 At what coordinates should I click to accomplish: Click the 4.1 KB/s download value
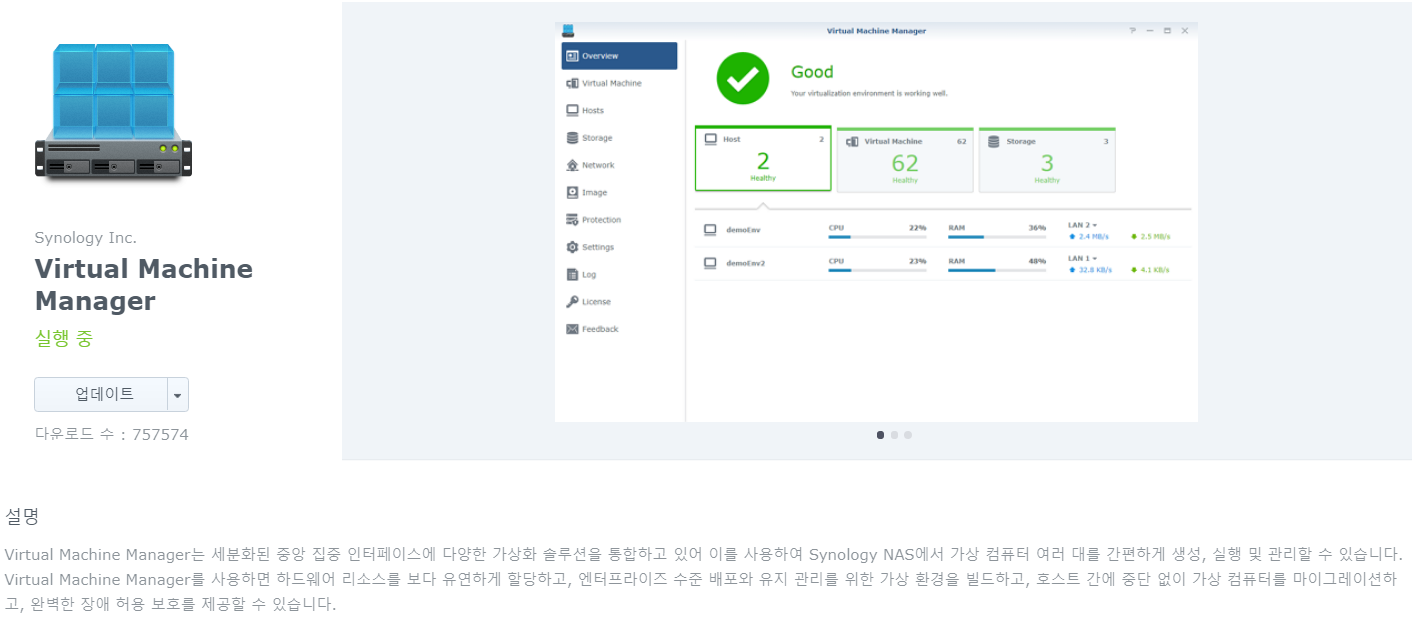1154,270
